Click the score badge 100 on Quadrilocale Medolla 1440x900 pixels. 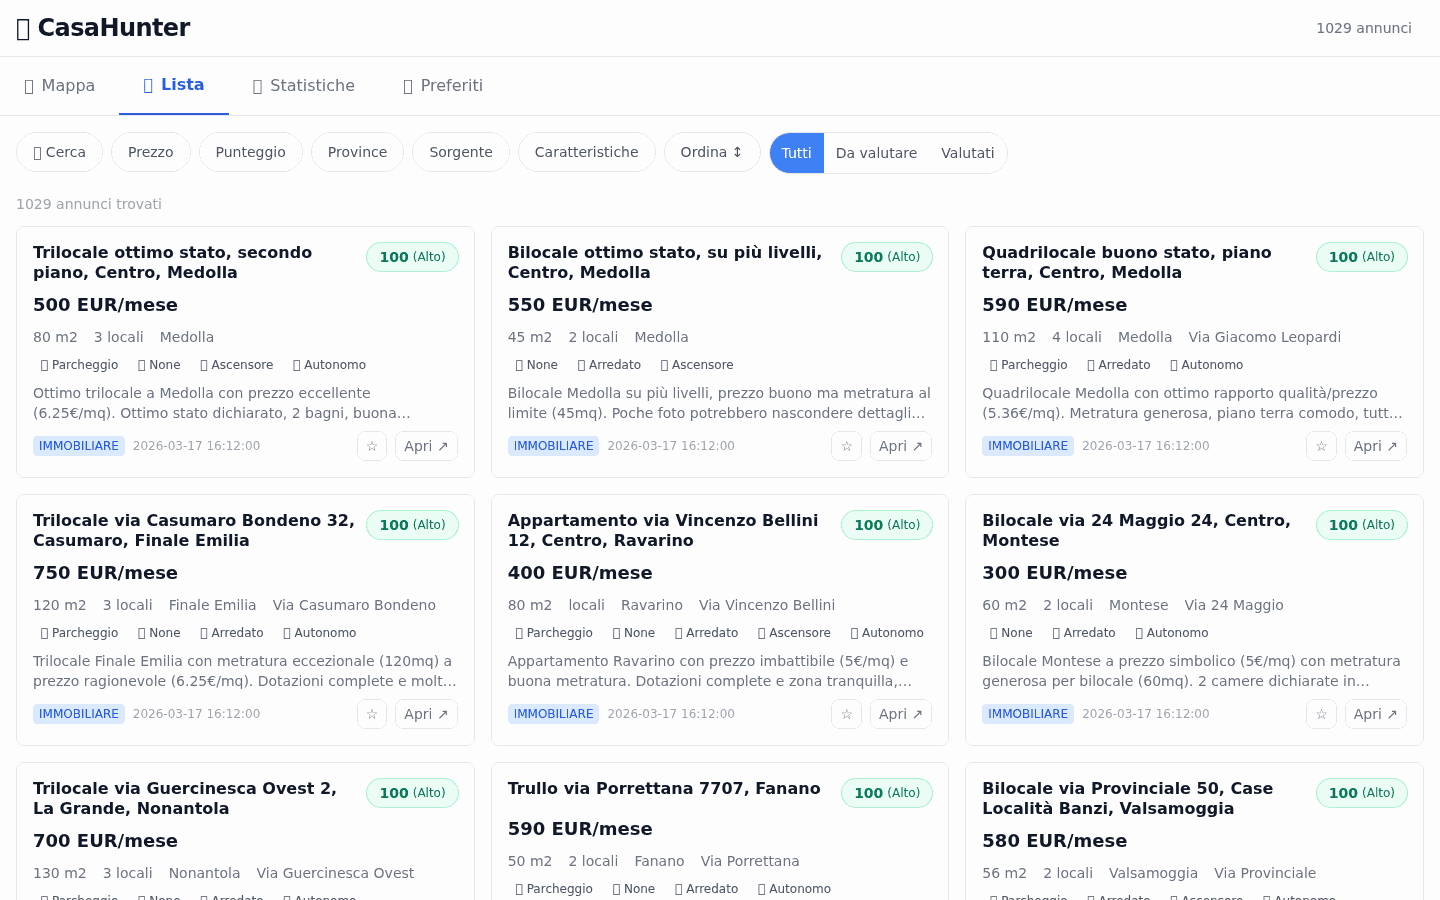click(x=1361, y=257)
